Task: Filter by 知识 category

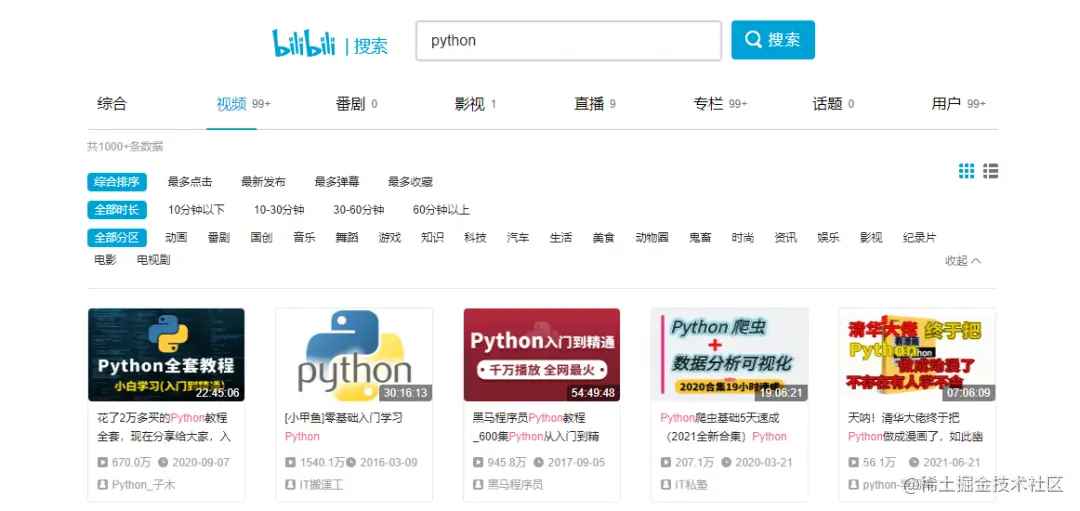Action: pyautogui.click(x=433, y=238)
